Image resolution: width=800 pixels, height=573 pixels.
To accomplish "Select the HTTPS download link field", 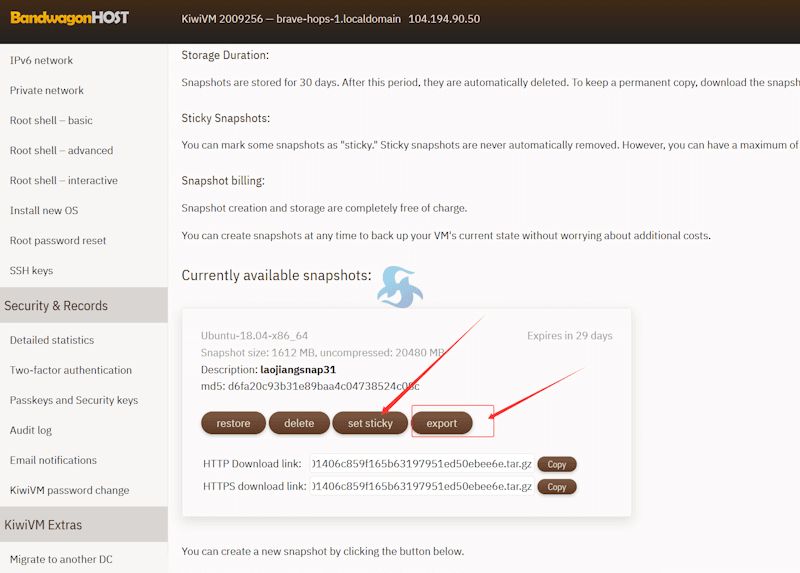I will (421, 487).
